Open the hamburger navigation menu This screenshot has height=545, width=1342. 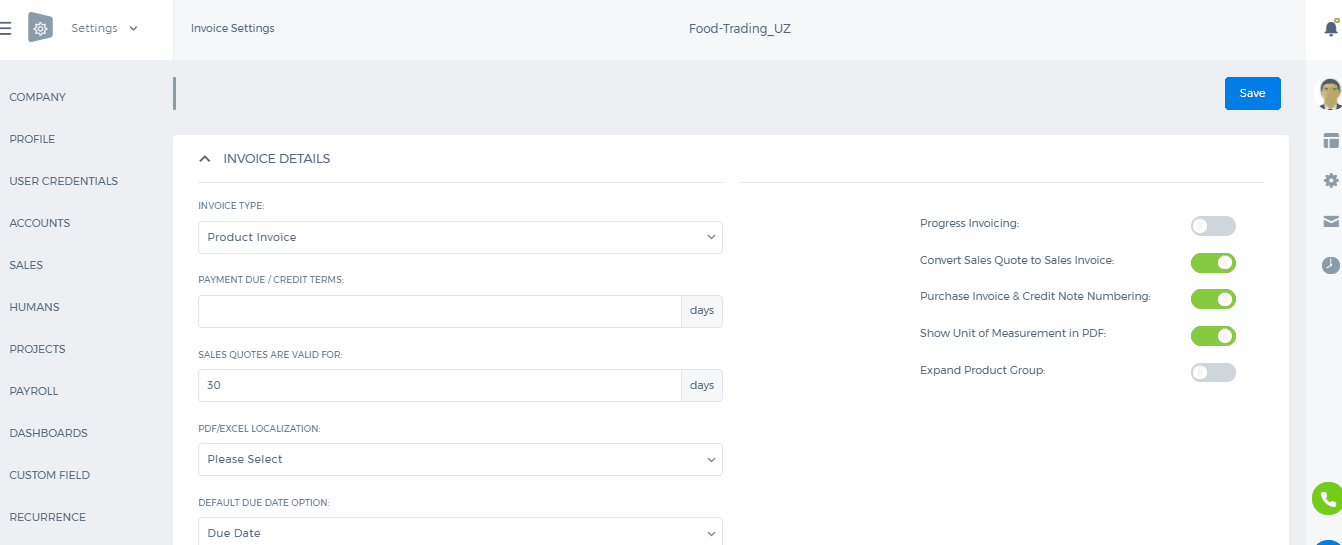click(x=5, y=29)
